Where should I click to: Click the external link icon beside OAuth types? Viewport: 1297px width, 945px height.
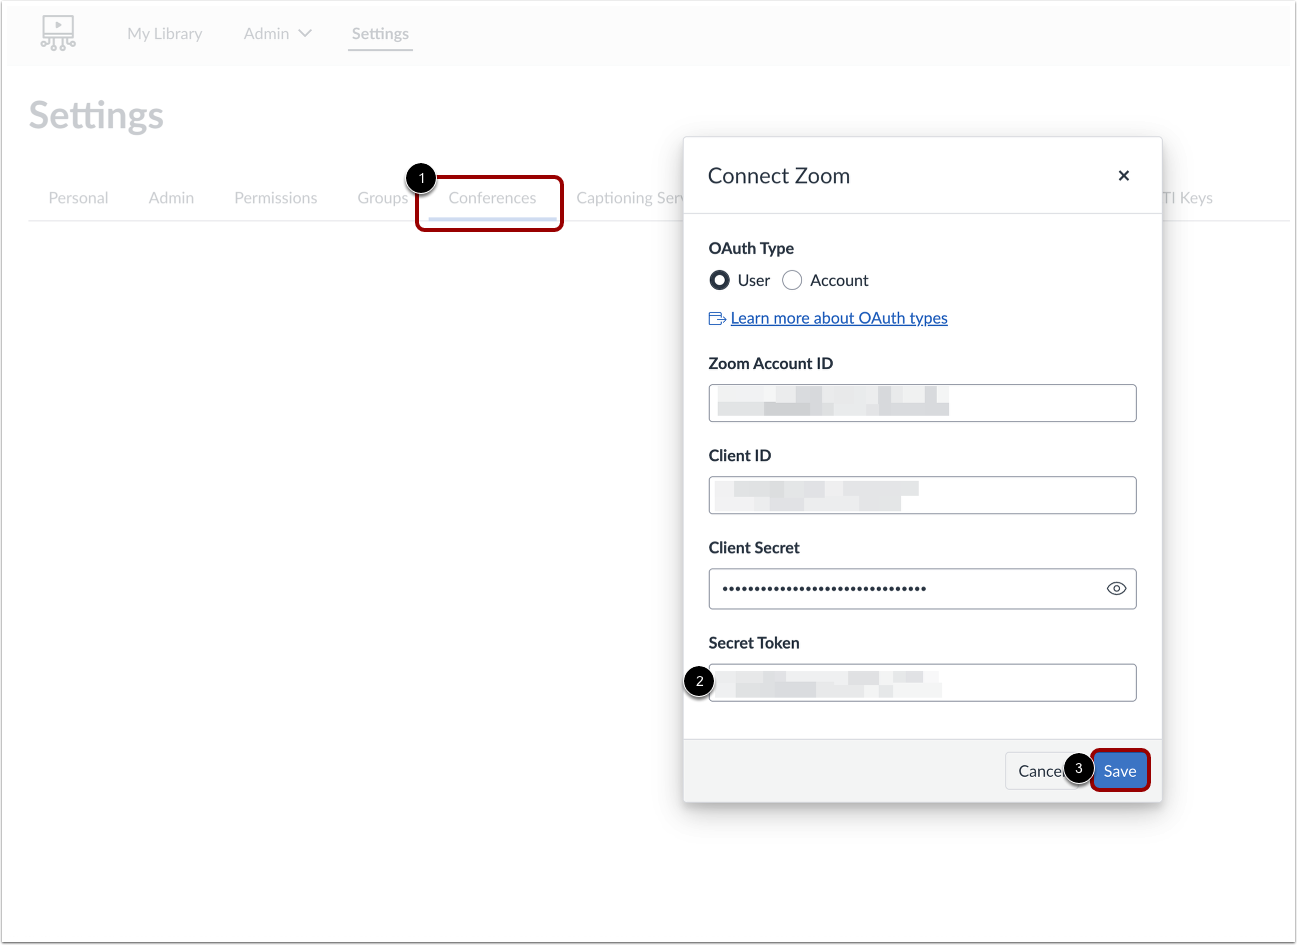pos(717,317)
